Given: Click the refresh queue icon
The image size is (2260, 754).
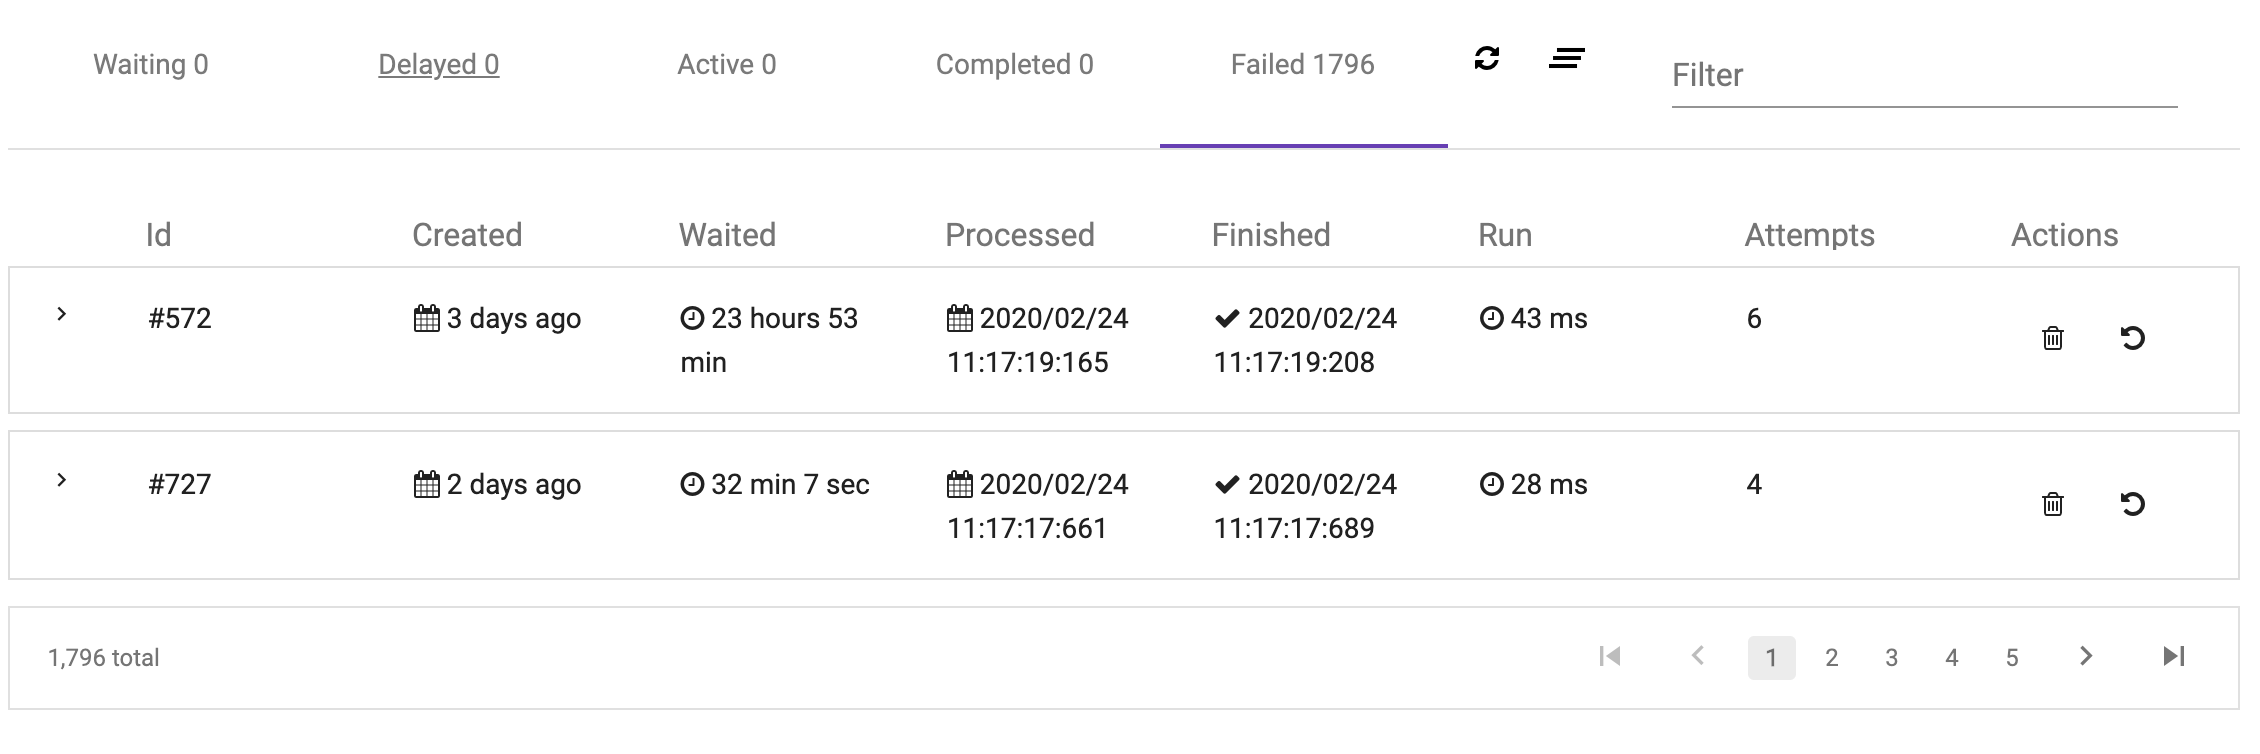Looking at the screenshot, I should [x=1488, y=60].
